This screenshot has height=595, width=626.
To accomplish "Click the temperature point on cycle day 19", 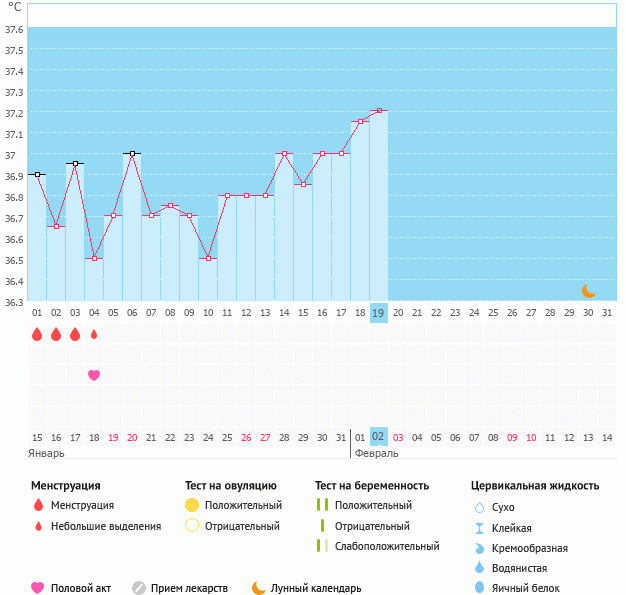I will pos(379,111).
